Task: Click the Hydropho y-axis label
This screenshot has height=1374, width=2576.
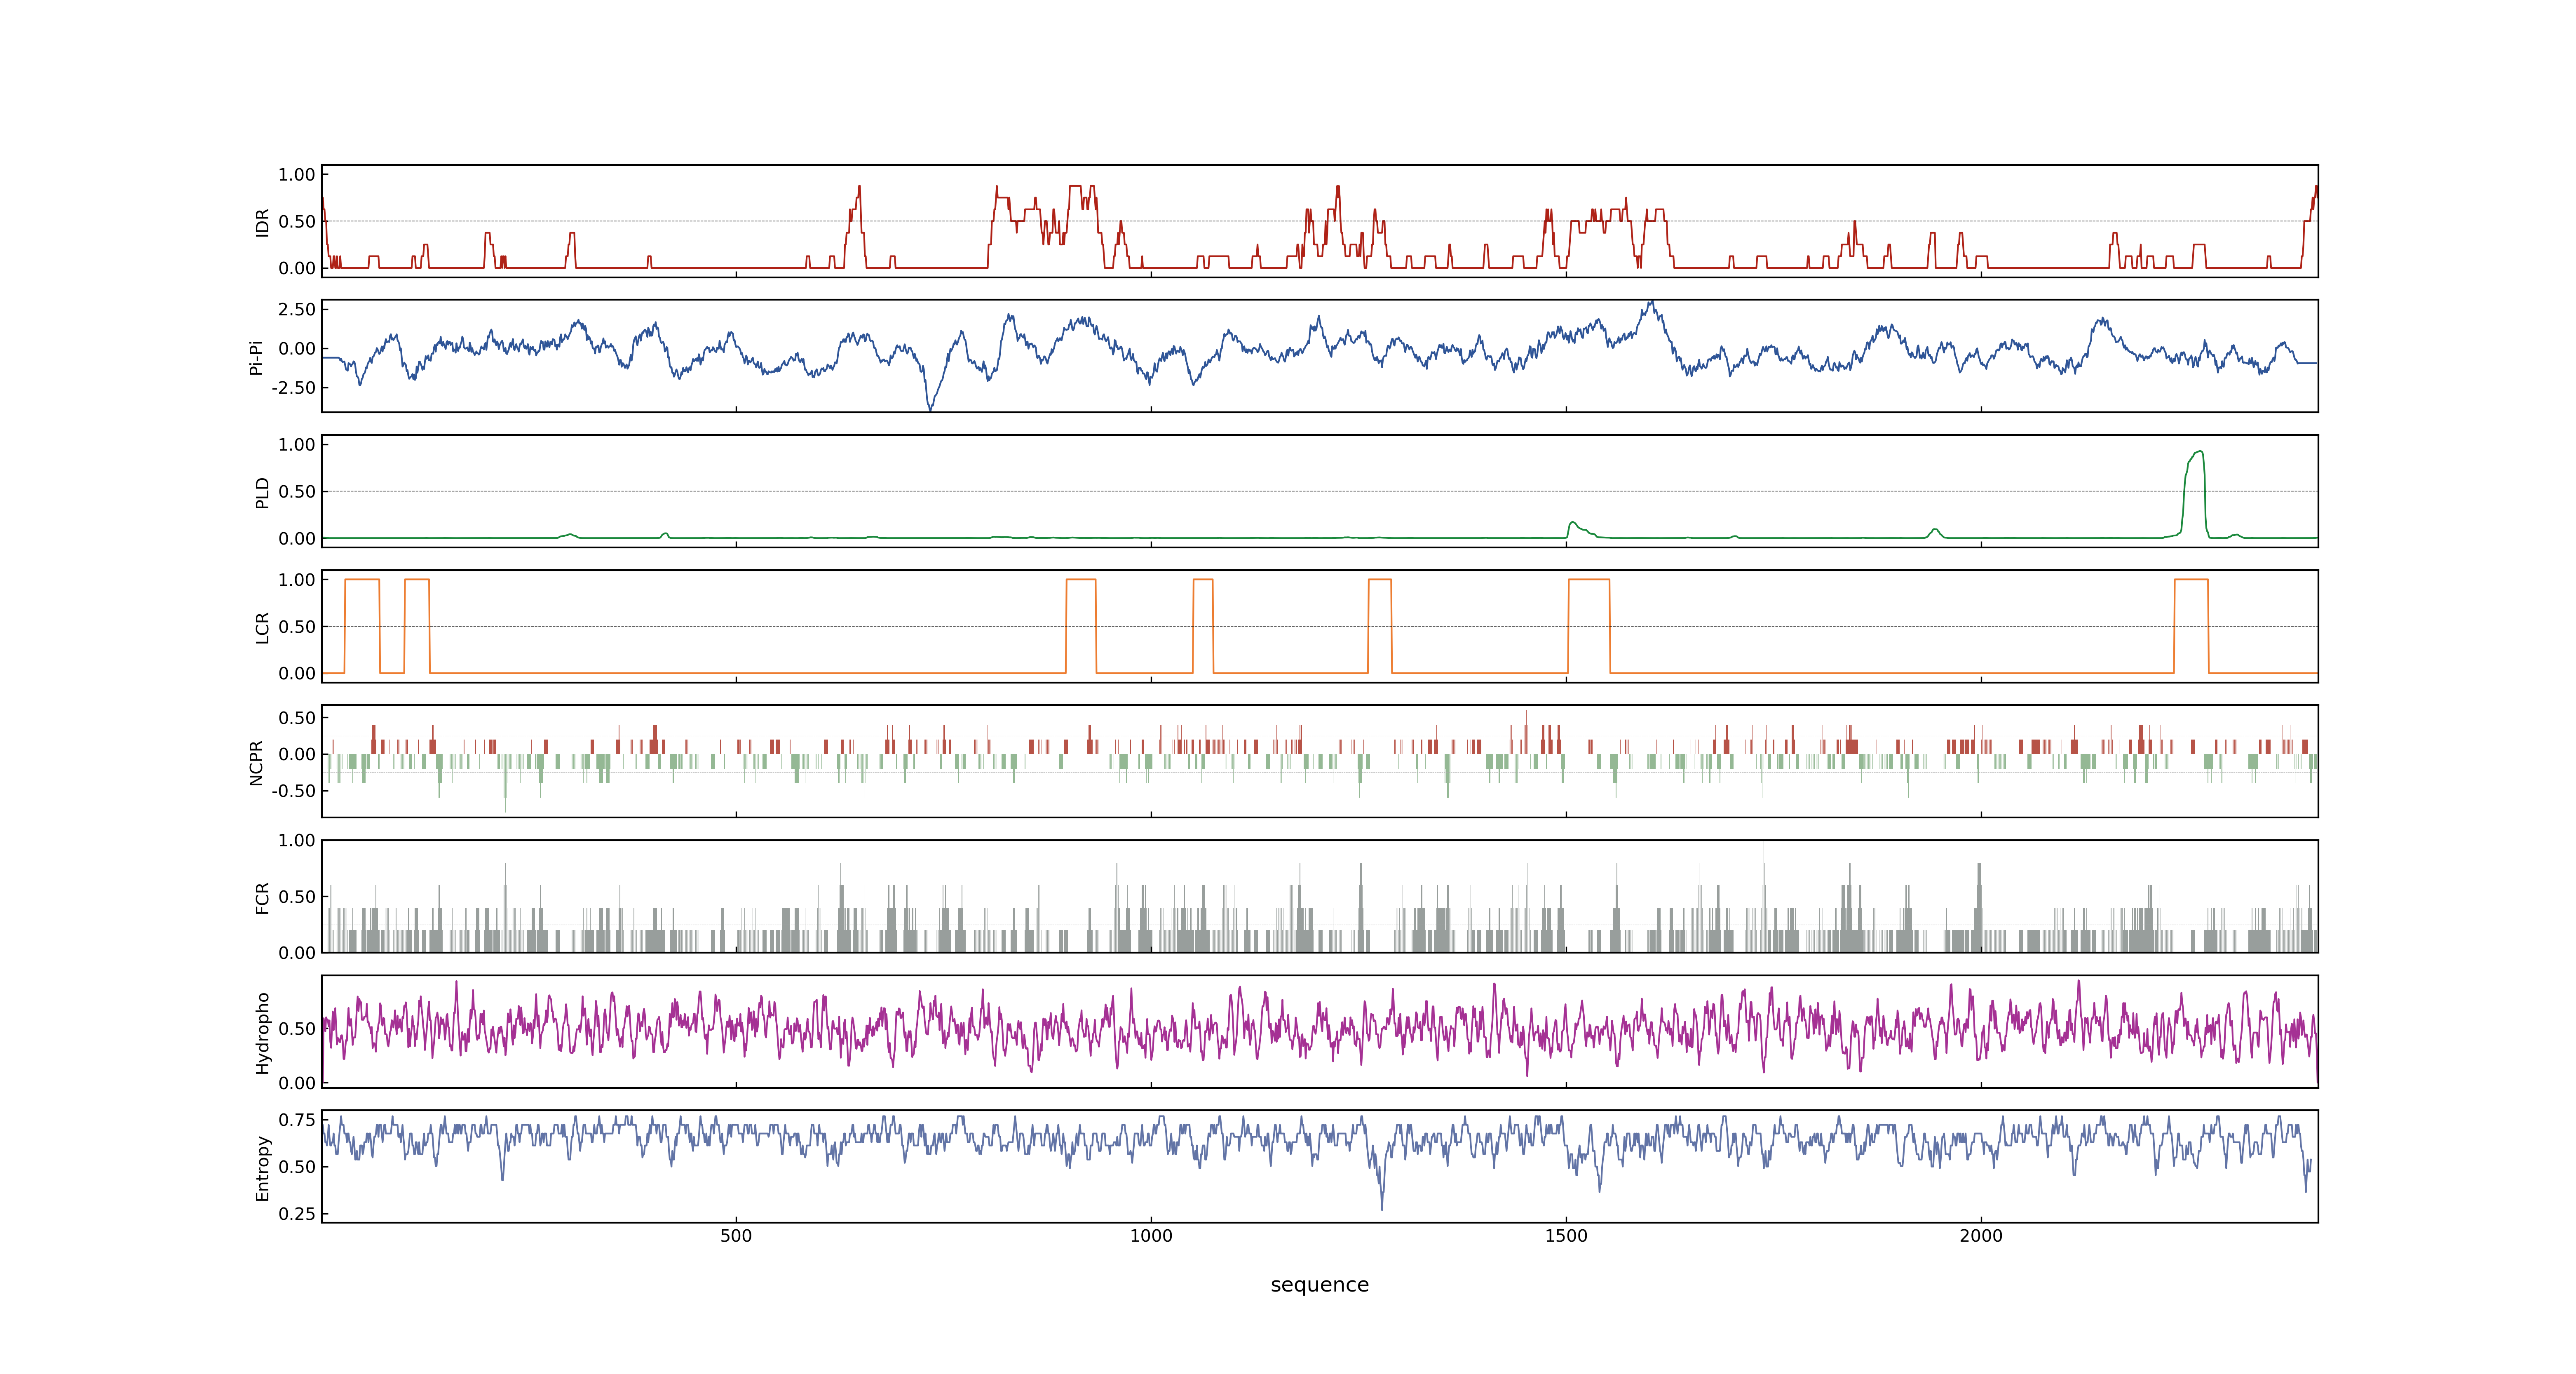Action: (x=262, y=1033)
